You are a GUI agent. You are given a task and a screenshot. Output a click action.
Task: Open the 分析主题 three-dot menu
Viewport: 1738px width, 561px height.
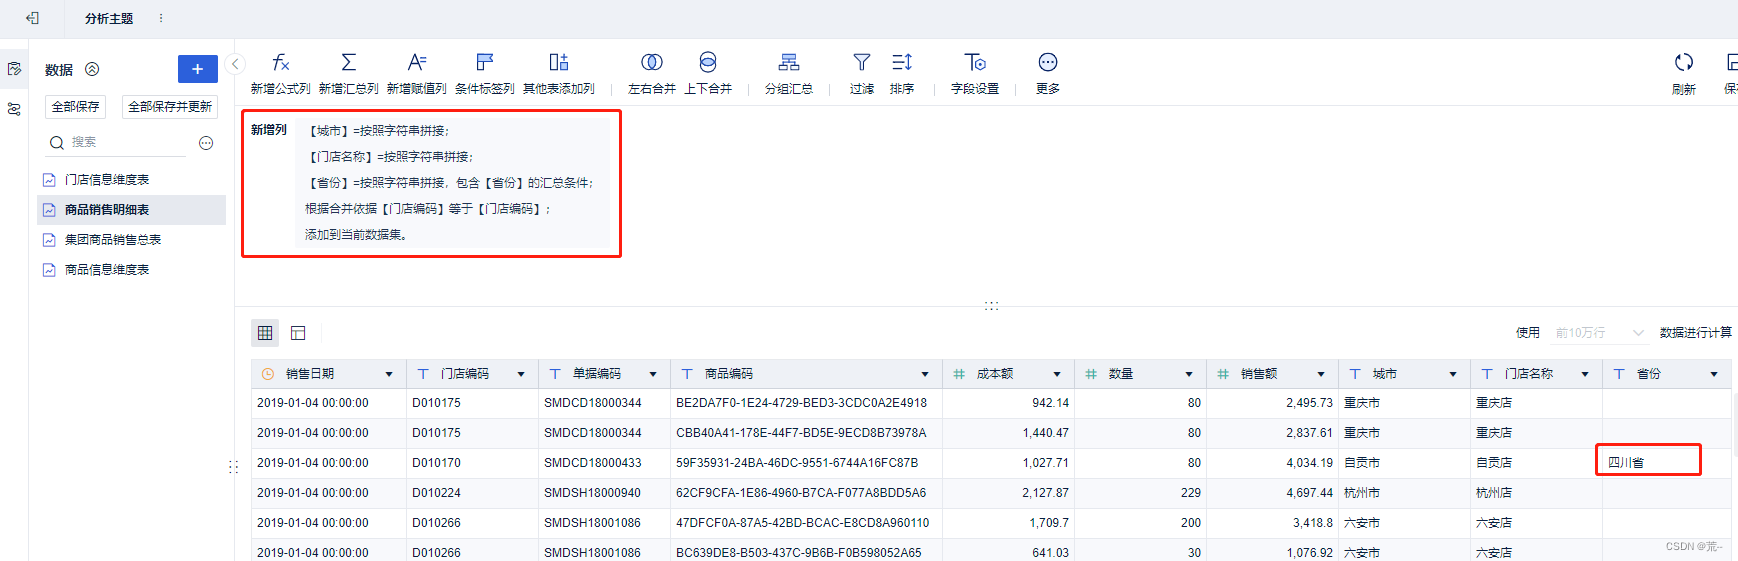[x=161, y=18]
